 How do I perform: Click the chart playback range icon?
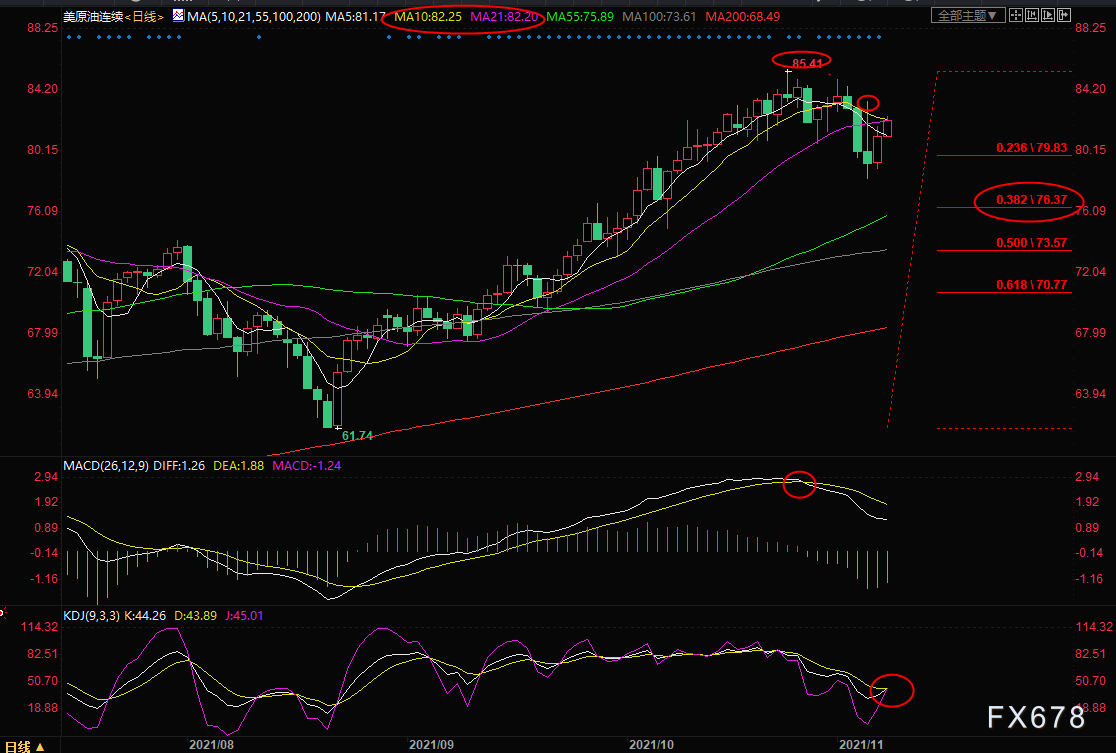[1048, 15]
